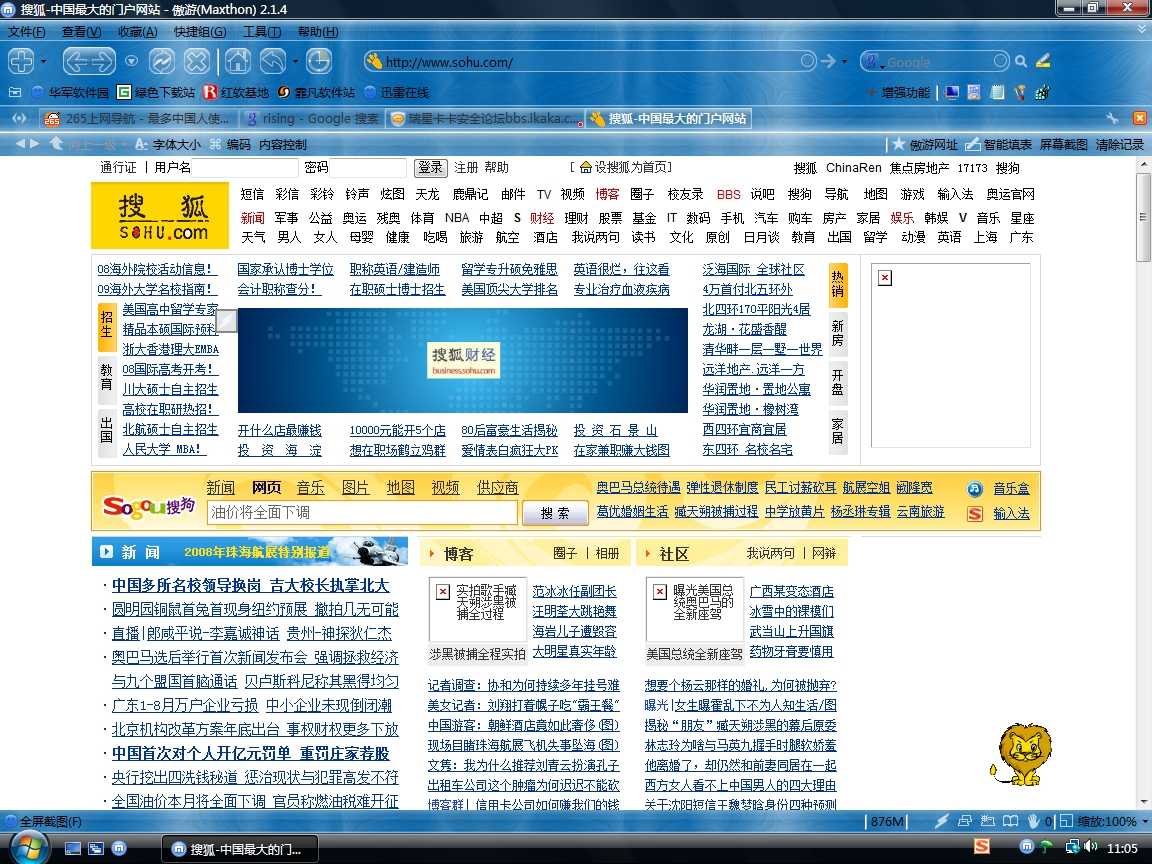Open dropdown next to new tab button
The width and height of the screenshot is (1152, 864).
pyautogui.click(x=43, y=62)
